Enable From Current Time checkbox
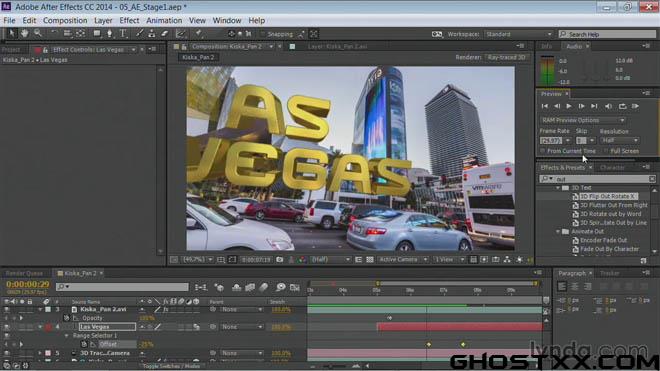The width and height of the screenshot is (660, 371). click(x=543, y=151)
